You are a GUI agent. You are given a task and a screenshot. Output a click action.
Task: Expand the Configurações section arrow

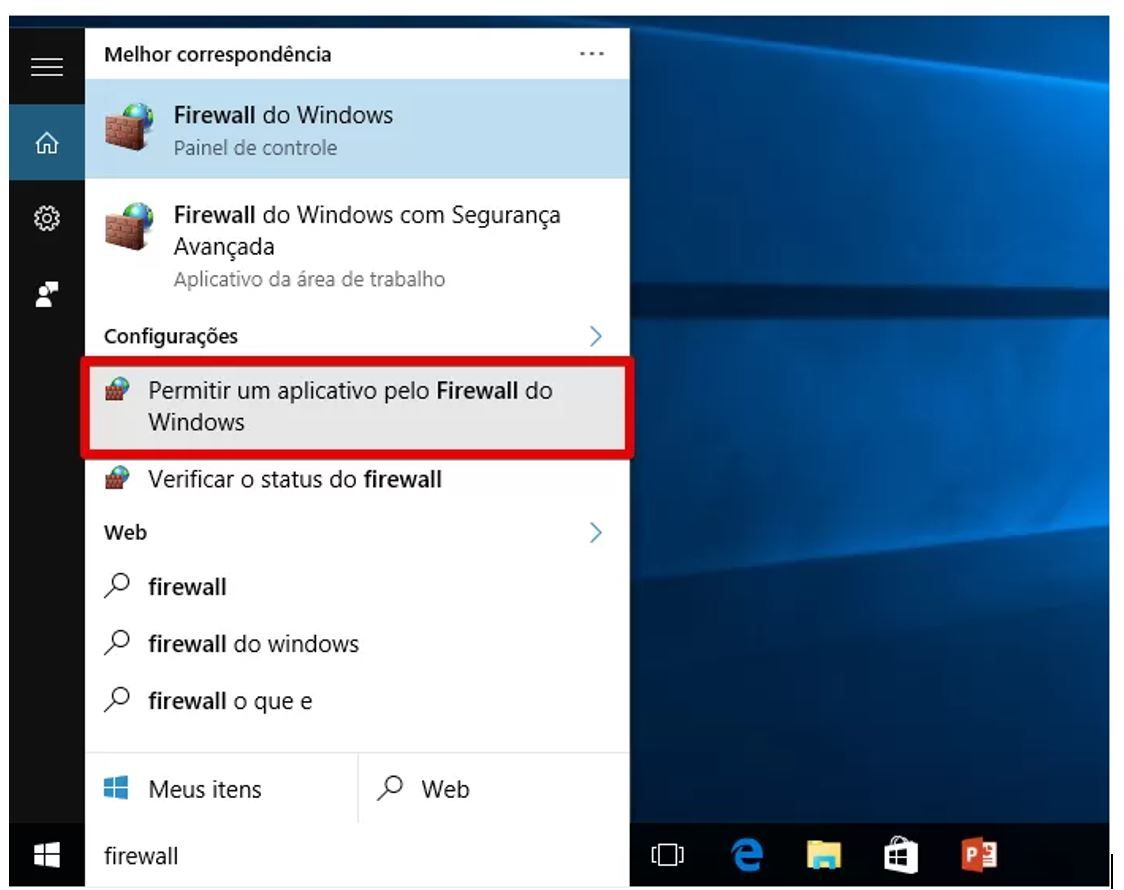point(596,336)
